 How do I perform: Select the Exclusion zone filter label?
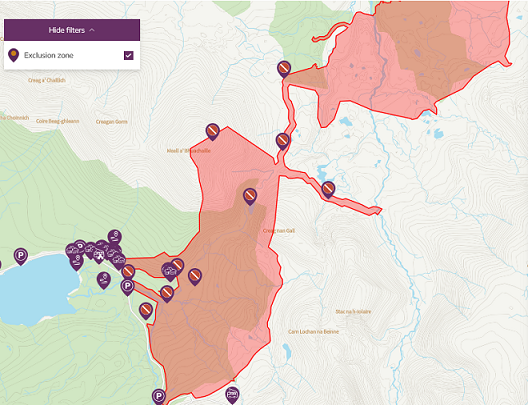49,55
